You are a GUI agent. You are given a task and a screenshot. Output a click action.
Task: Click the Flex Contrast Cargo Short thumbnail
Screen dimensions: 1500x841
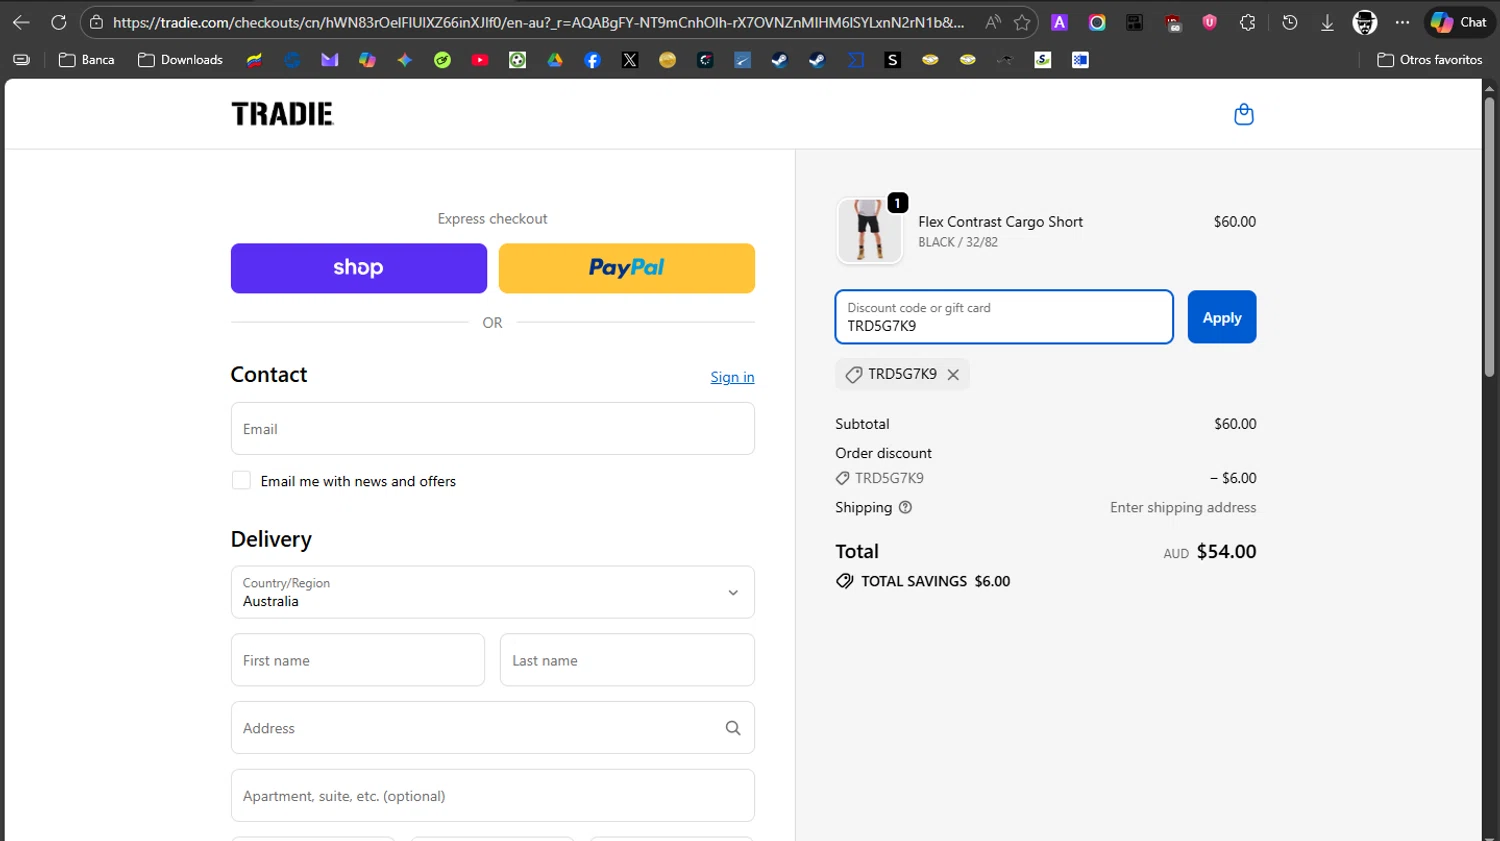[869, 231]
